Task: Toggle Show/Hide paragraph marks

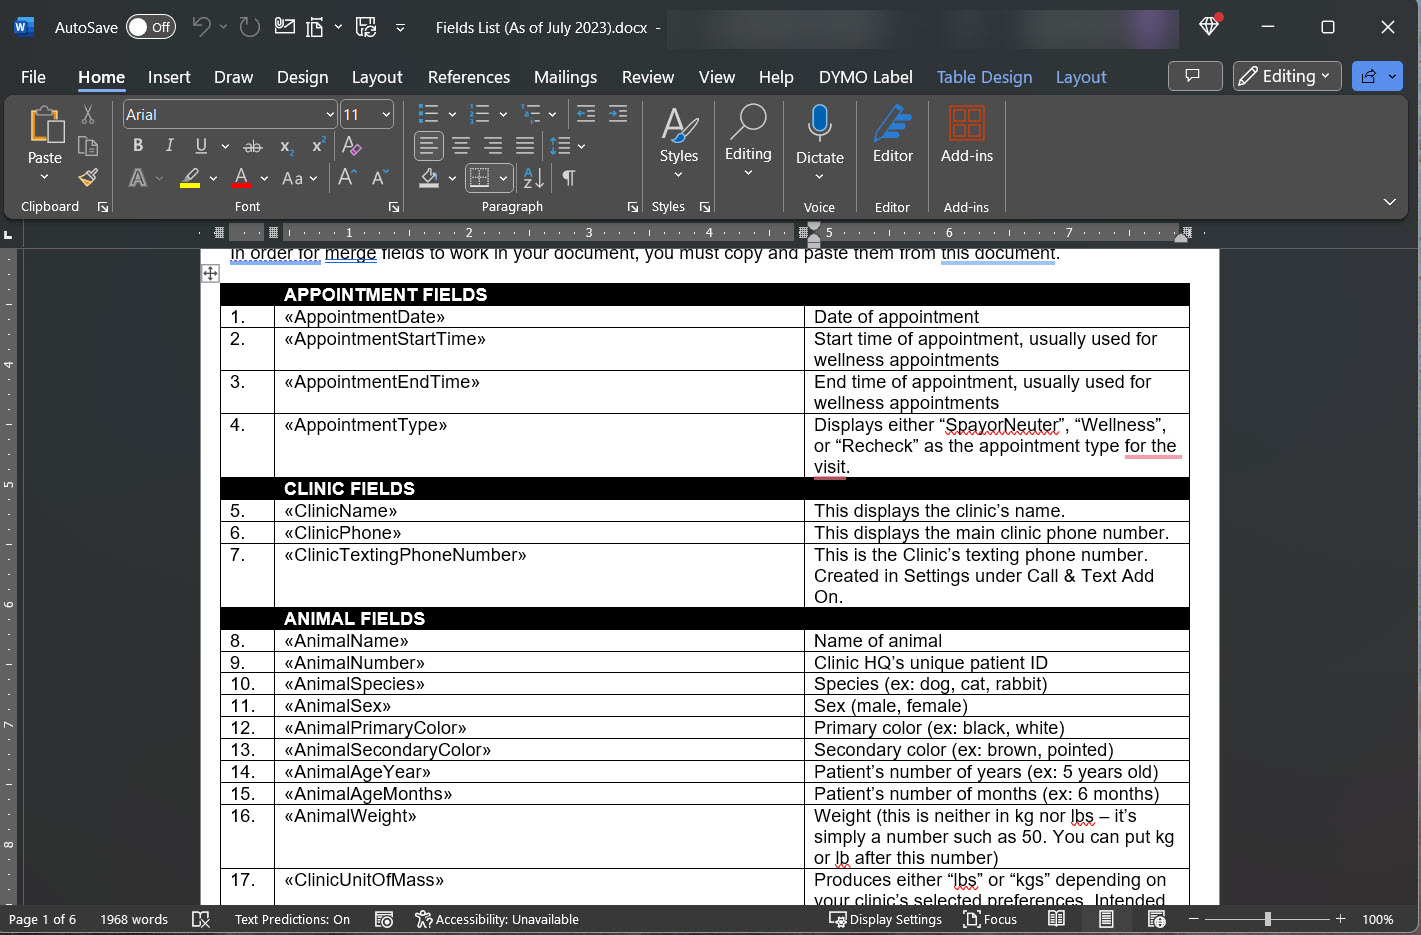Action: click(x=568, y=178)
